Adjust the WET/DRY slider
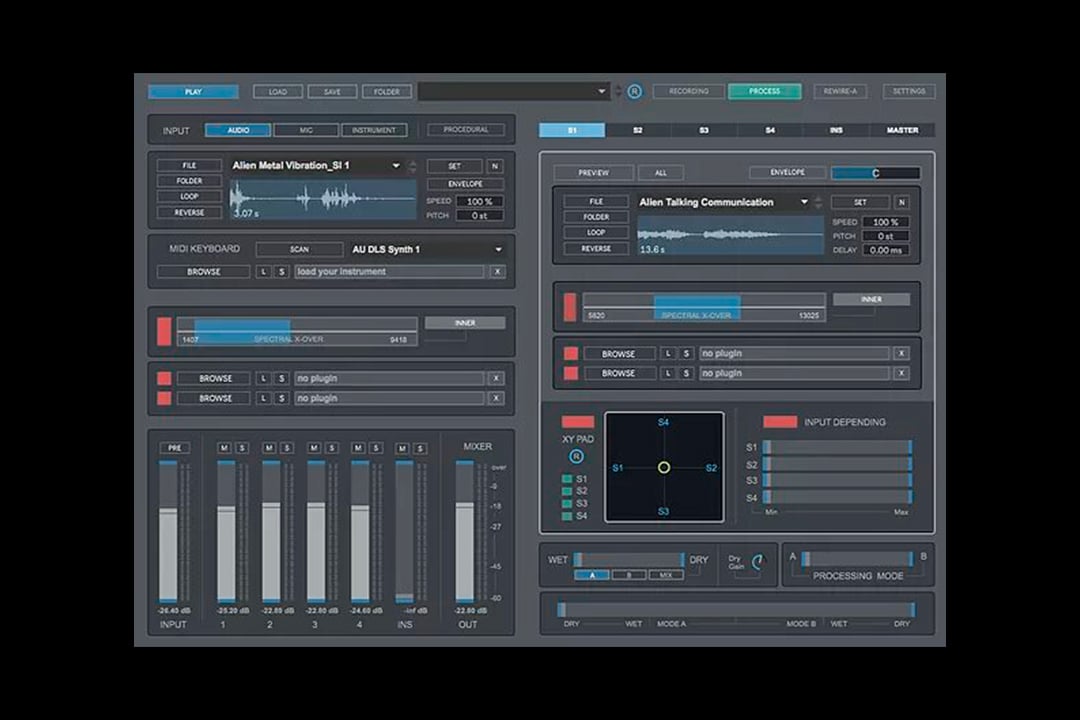This screenshot has width=1080, height=720. (630, 559)
